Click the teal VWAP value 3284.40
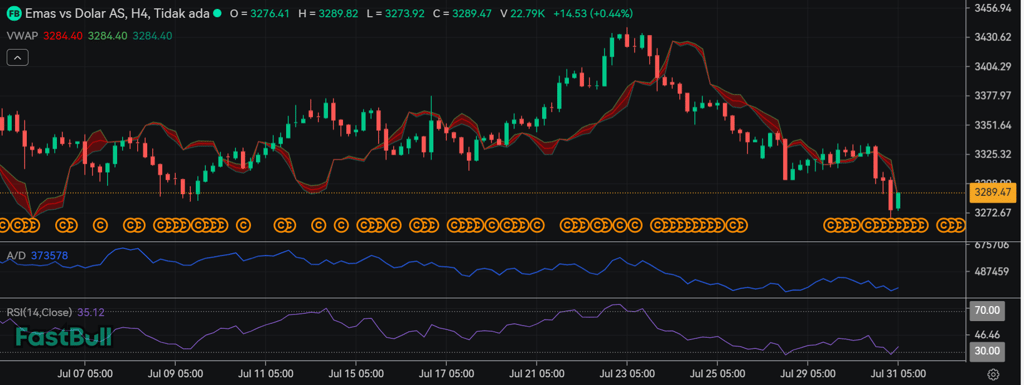Viewport: 1024px width, 385px height. [x=152, y=36]
